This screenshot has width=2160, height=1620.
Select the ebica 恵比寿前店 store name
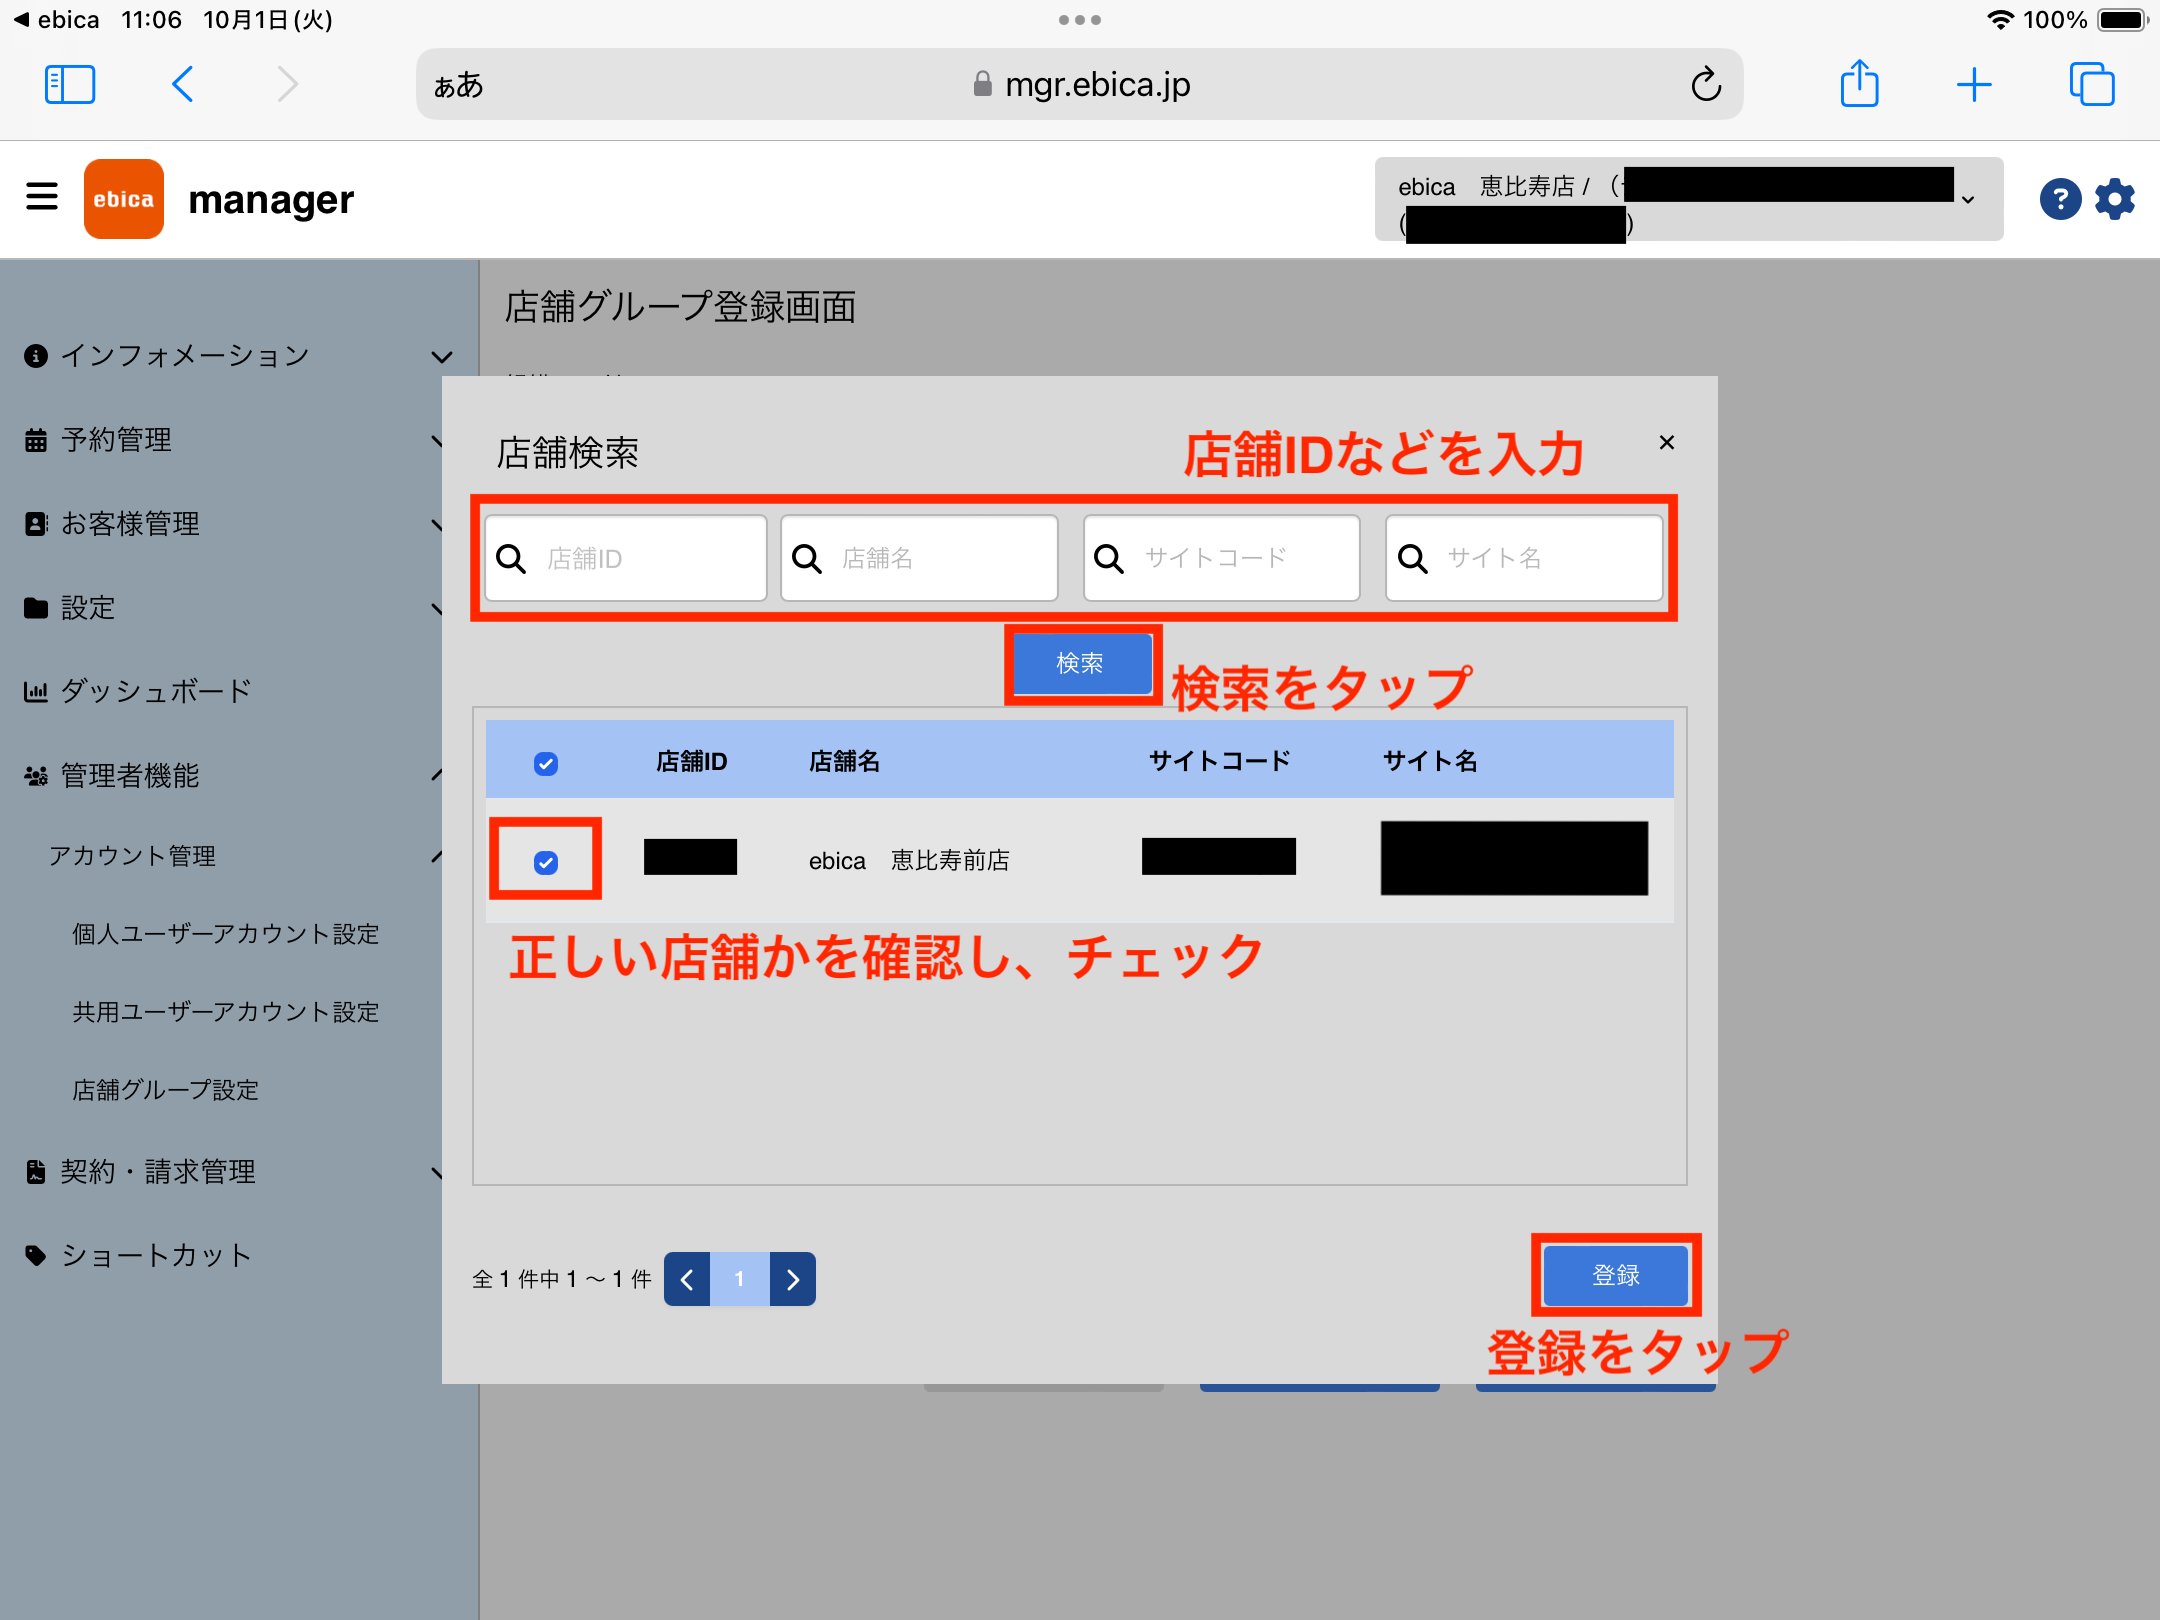pyautogui.click(x=909, y=860)
